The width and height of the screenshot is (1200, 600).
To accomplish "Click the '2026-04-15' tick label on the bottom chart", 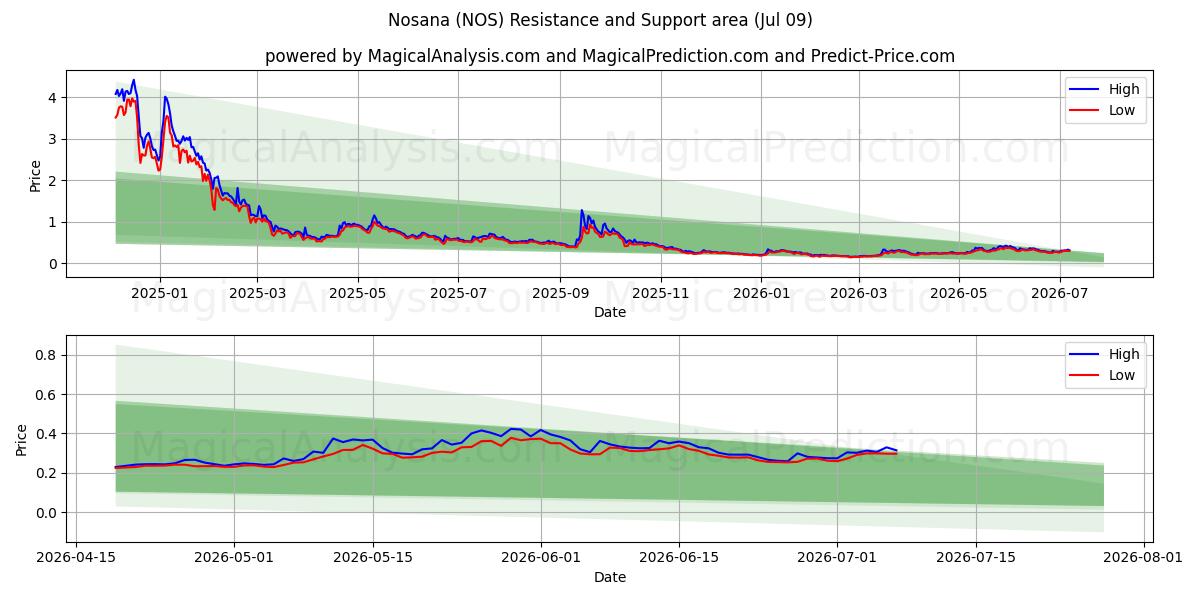I will click(x=76, y=558).
